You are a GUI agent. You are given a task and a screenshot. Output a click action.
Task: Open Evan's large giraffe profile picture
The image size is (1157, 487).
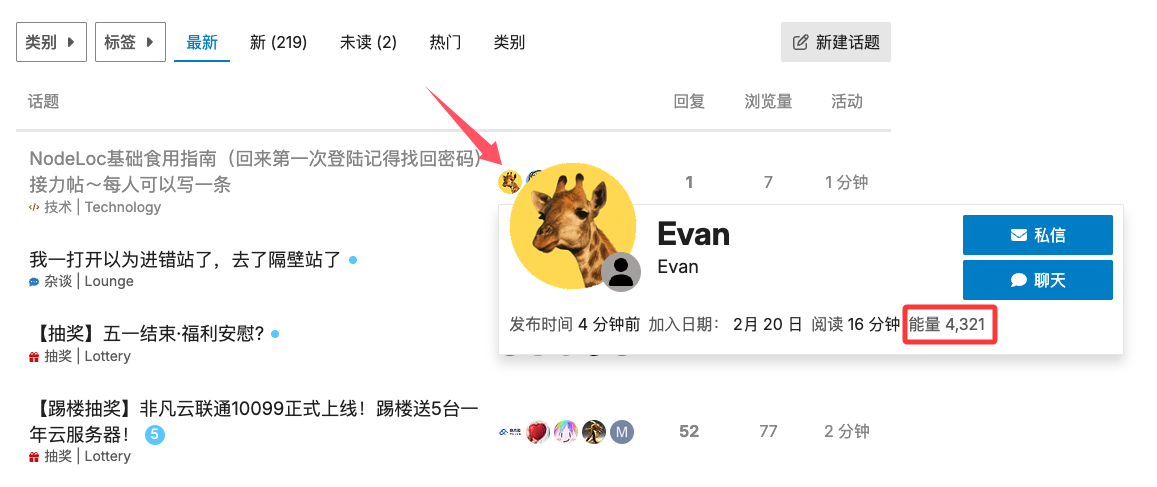pos(573,227)
